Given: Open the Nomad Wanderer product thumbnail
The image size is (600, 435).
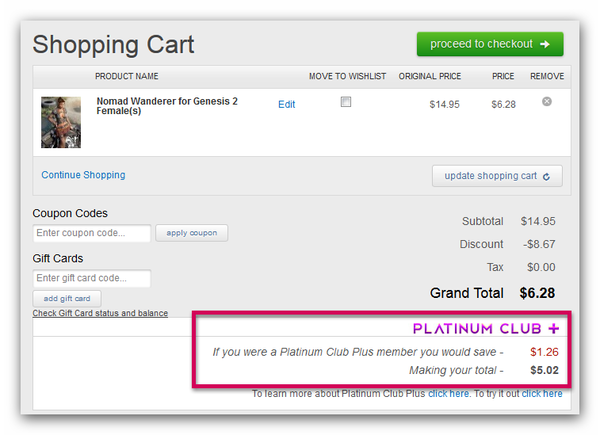Looking at the screenshot, I should (x=60, y=122).
